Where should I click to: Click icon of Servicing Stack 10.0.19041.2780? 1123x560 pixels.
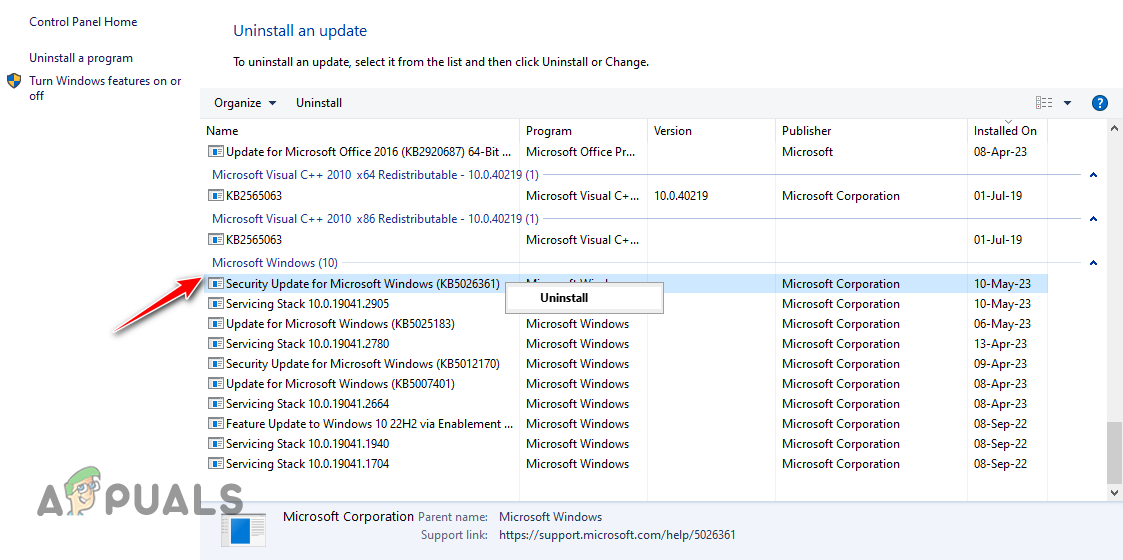click(x=216, y=344)
